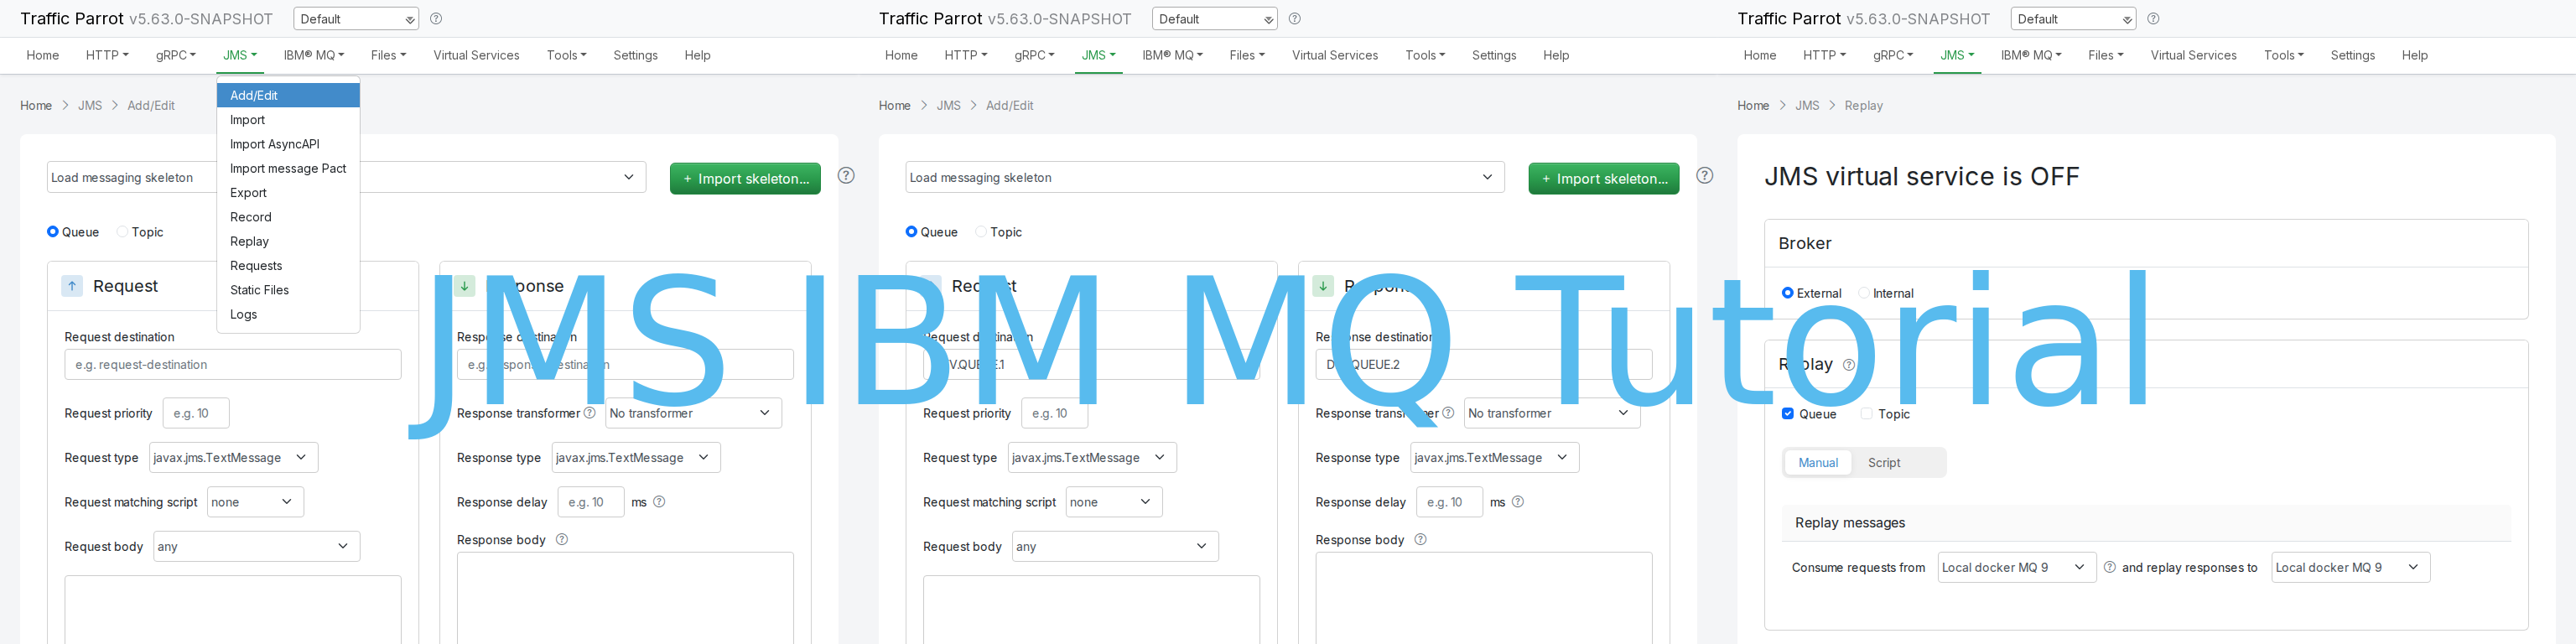
Task: Click Response transformer help icon in middle panel
Action: (1448, 413)
